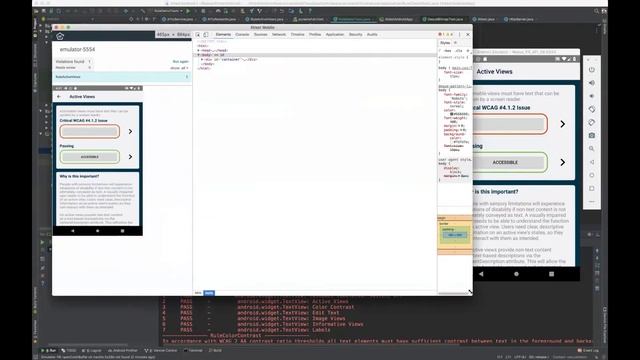Collapse the body element node
The width and height of the screenshot is (640, 360).
point(198,55)
